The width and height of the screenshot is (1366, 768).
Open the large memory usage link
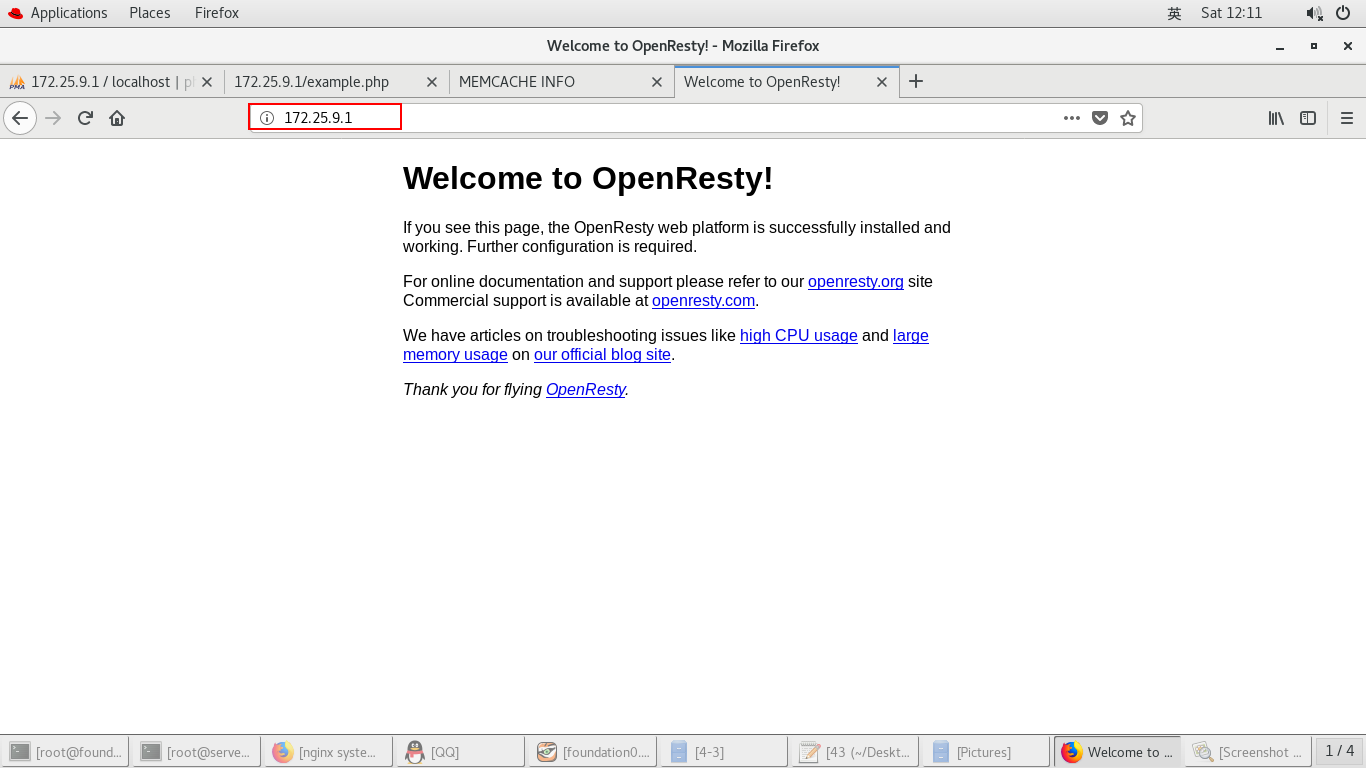pos(911,336)
